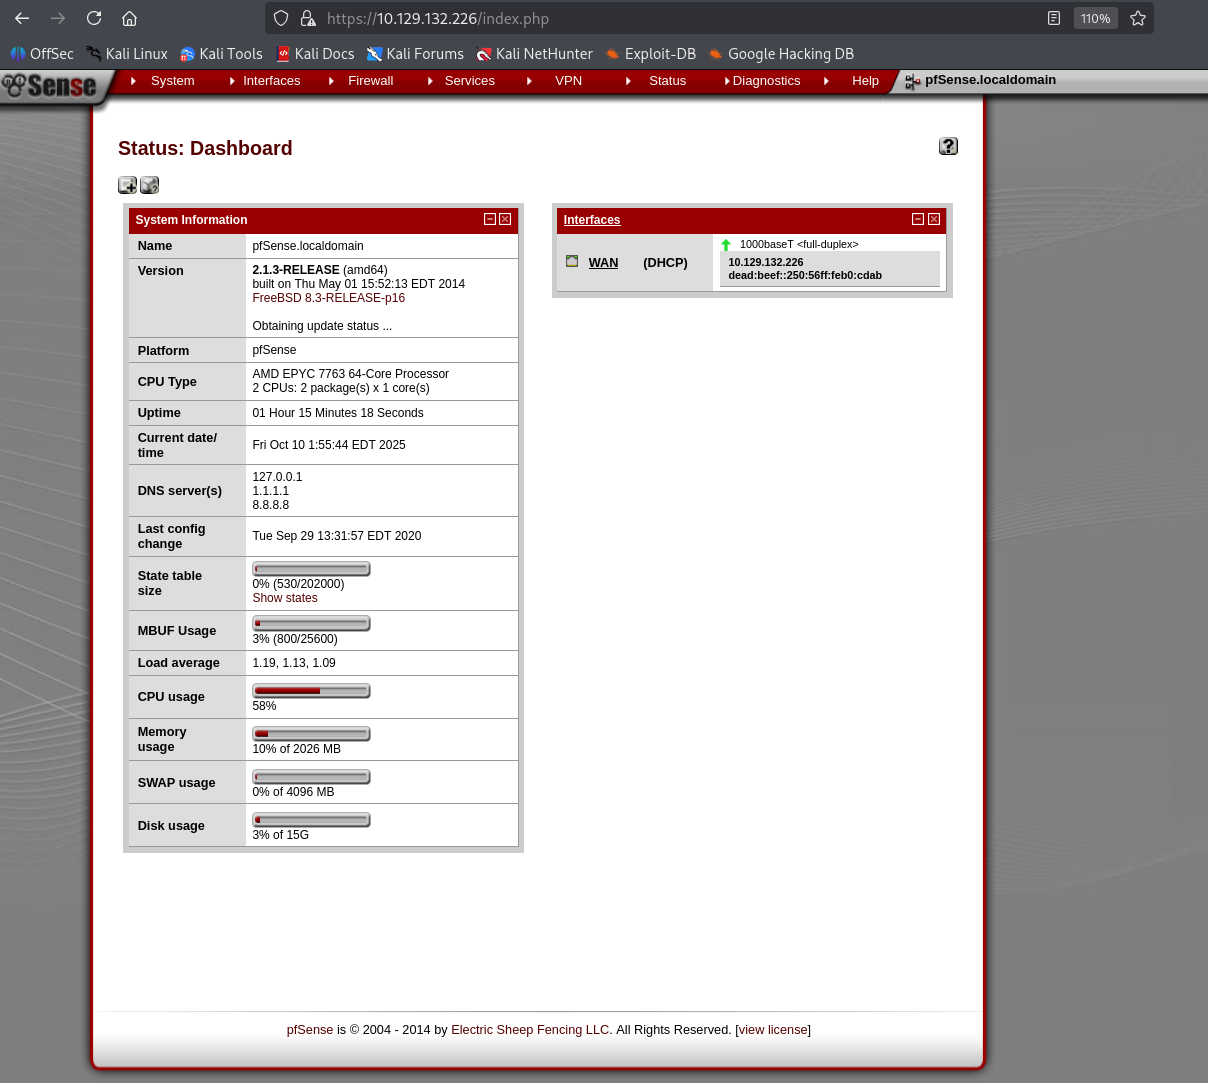Click the Show states link
The image size is (1208, 1083).
pos(285,598)
